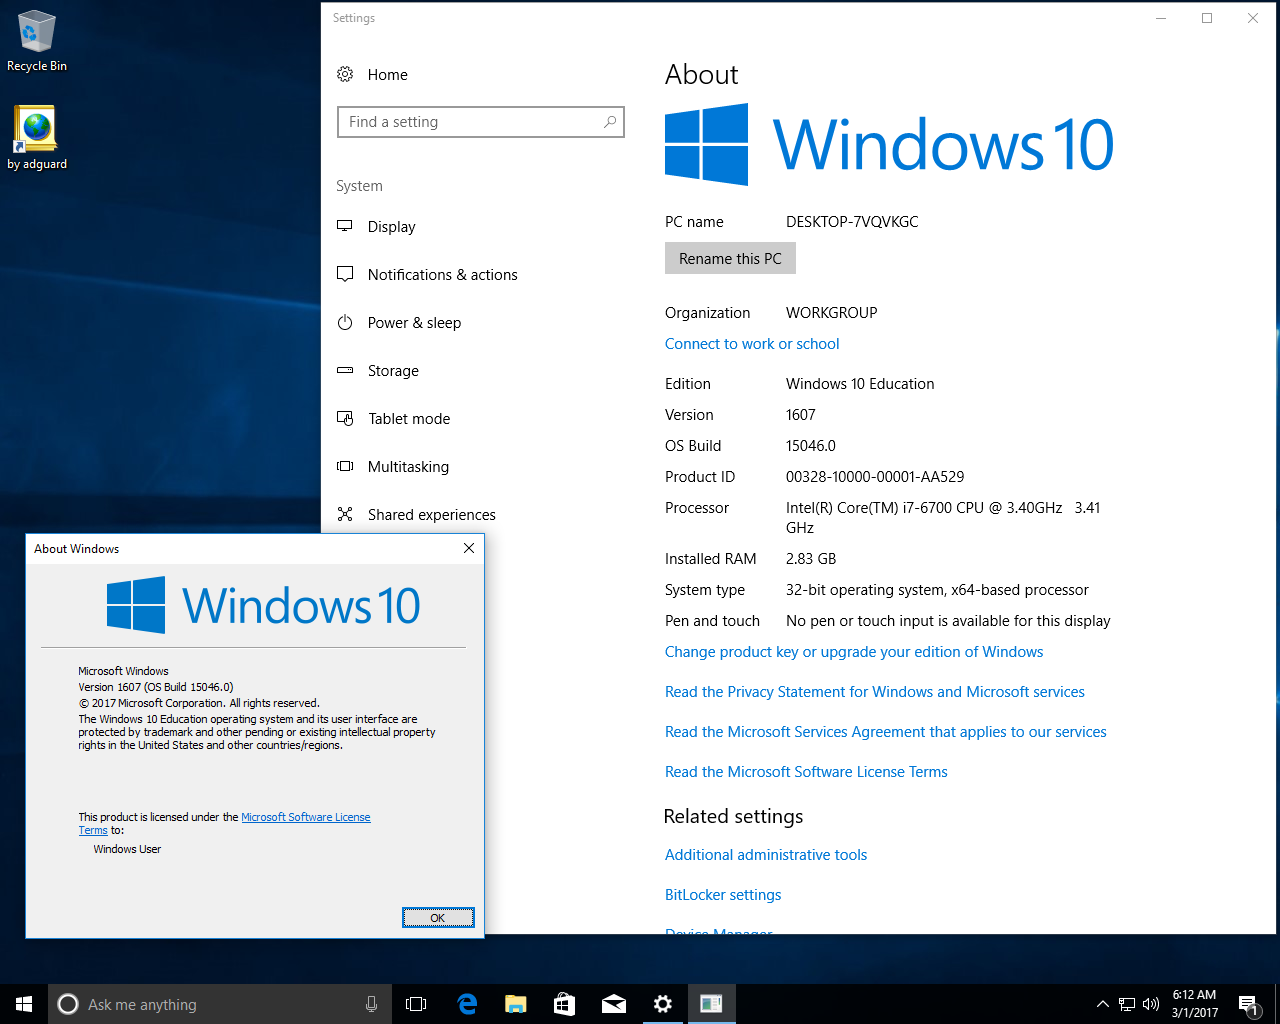
Task: Open Task View from taskbar
Action: coord(416,1004)
